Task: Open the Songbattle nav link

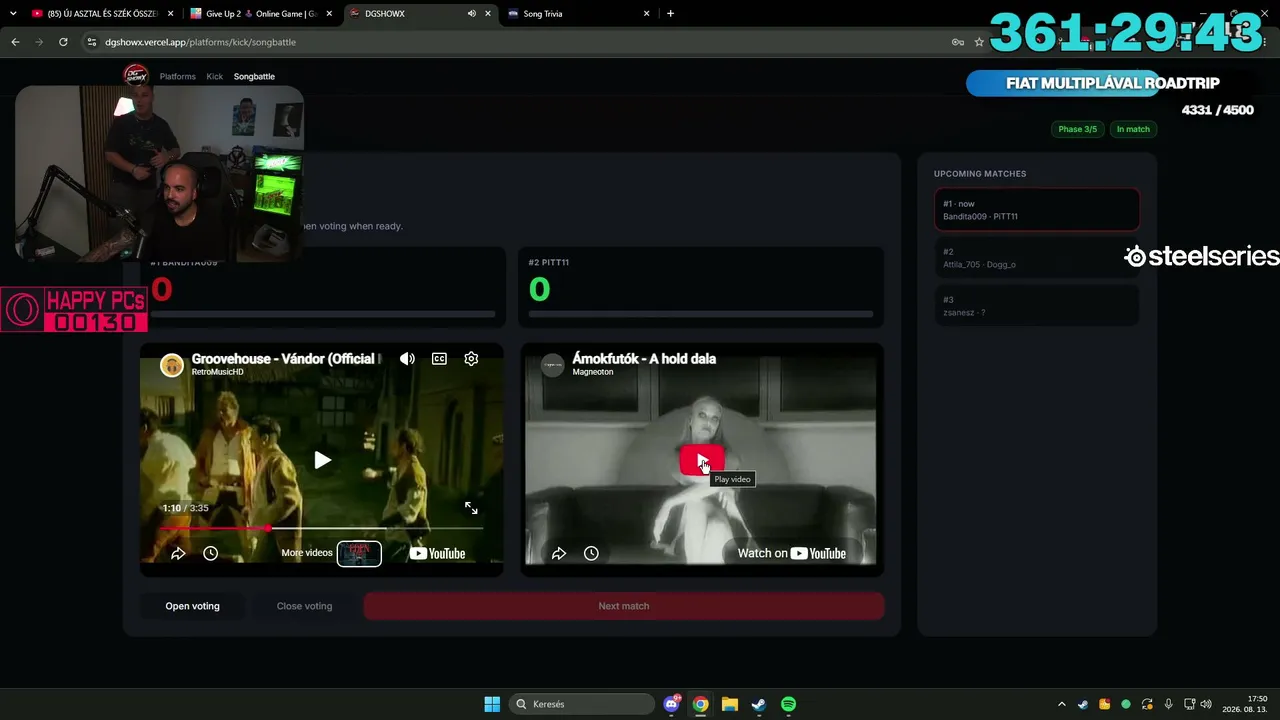Action: click(254, 76)
